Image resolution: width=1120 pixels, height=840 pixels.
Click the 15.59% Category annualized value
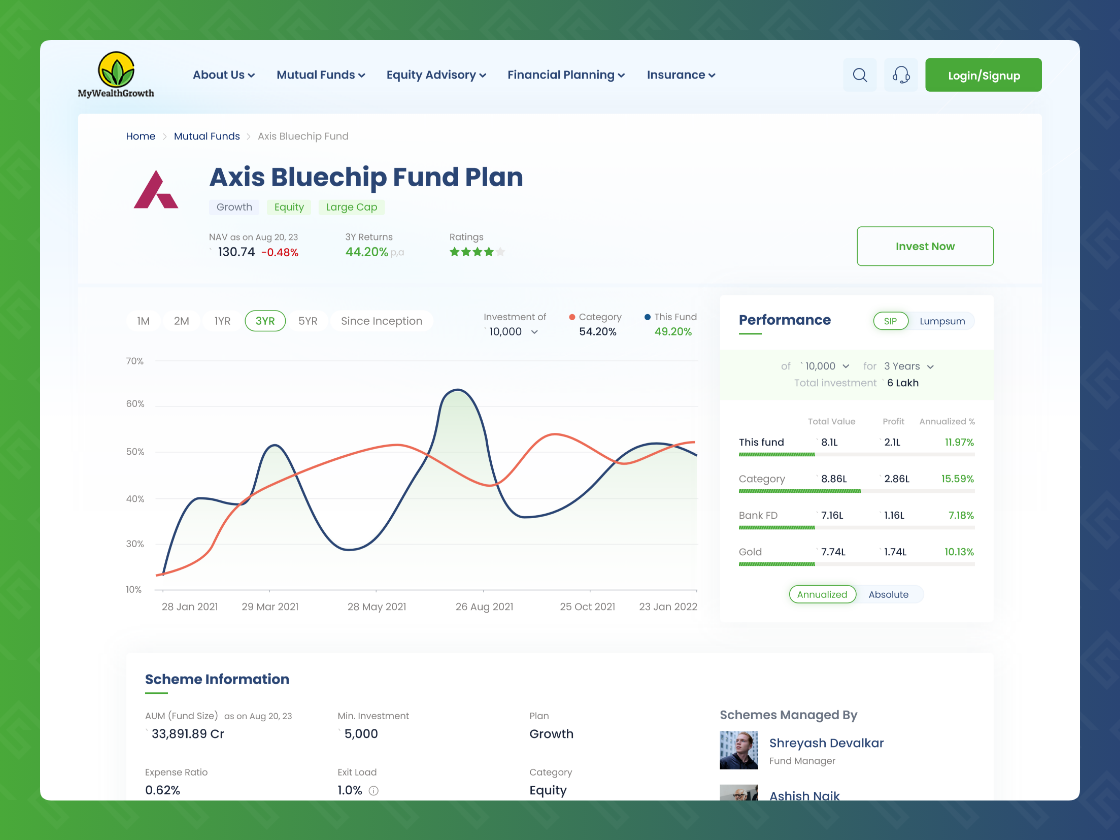[x=958, y=479]
